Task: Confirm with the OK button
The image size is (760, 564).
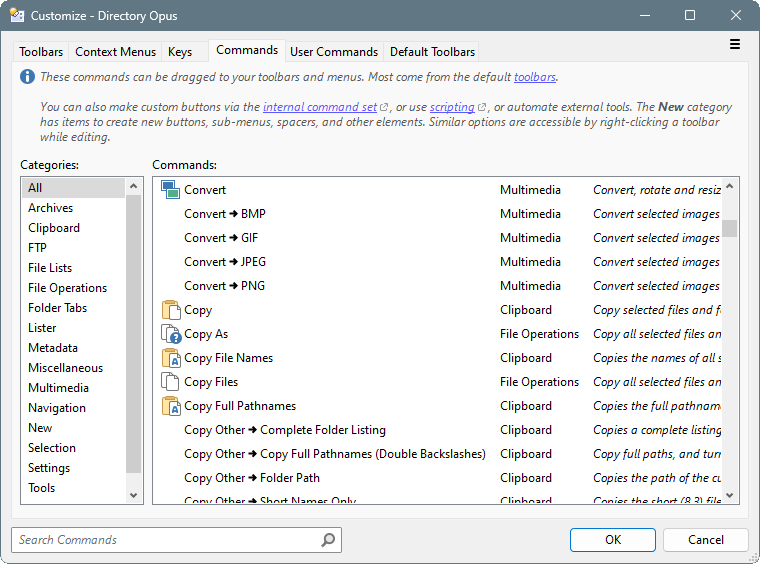Action: click(x=613, y=540)
